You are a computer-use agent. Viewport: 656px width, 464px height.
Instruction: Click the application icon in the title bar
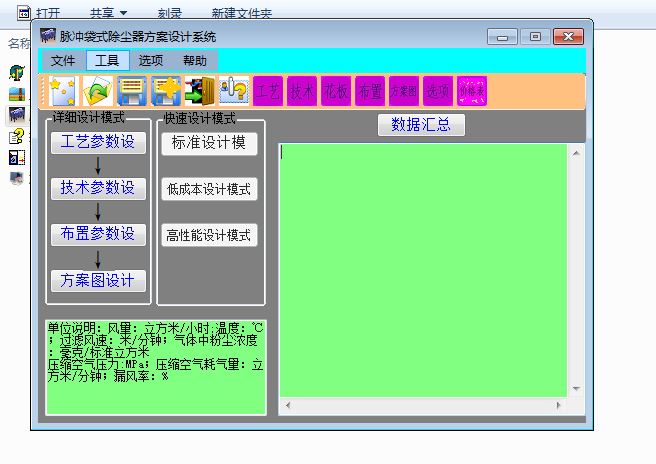48,36
